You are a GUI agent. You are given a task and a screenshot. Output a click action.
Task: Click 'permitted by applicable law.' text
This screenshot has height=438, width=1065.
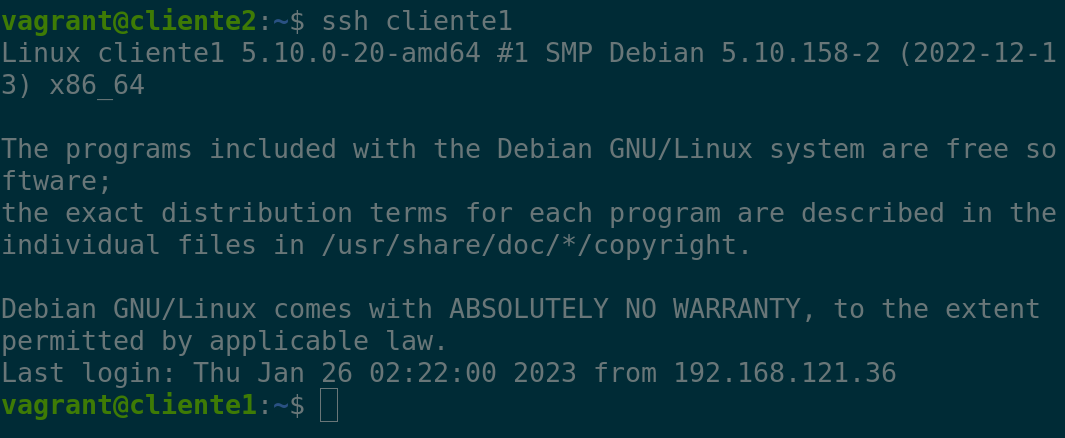225,342
